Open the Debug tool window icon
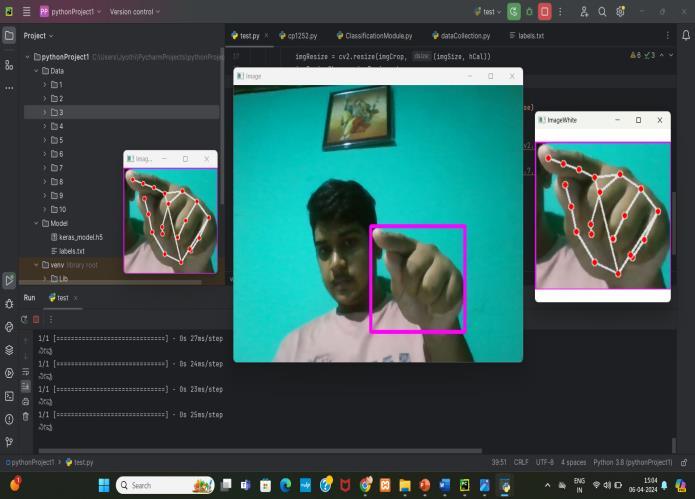Viewport: 695px width, 499px height. click(x=9, y=304)
